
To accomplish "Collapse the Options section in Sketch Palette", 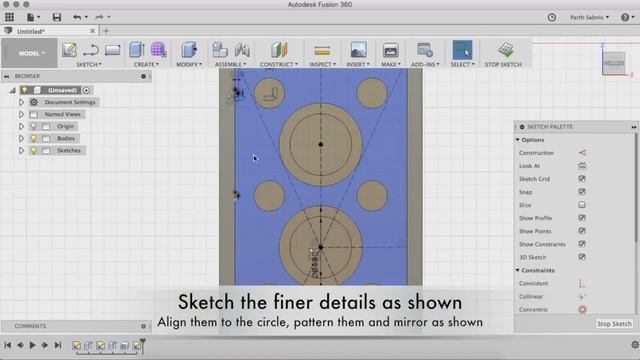I will click(518, 140).
